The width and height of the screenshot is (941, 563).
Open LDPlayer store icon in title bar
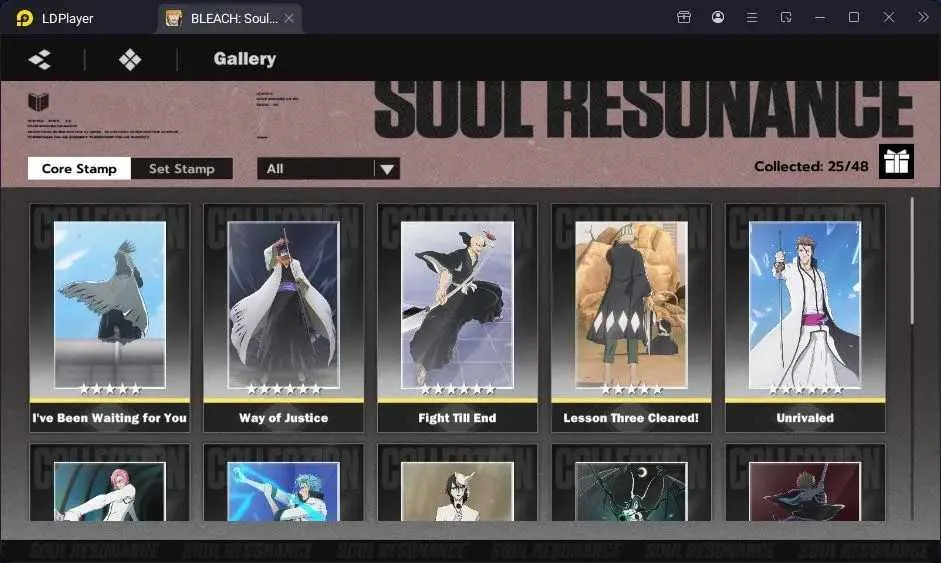684,17
